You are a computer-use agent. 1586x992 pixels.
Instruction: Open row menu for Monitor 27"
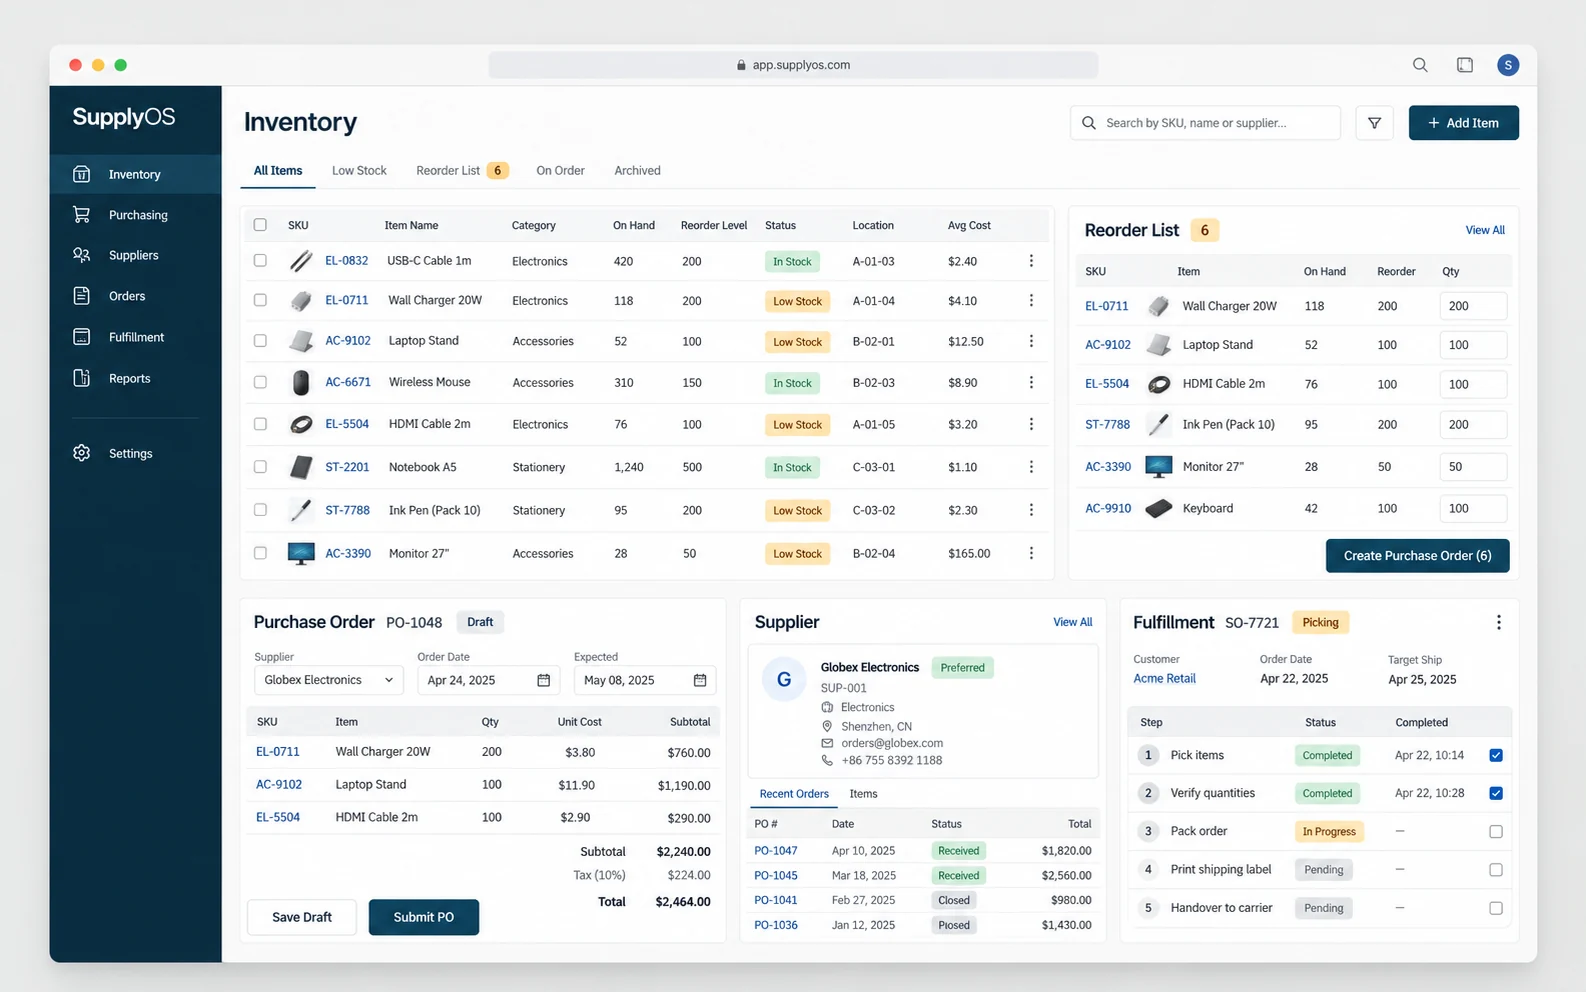tap(1031, 553)
